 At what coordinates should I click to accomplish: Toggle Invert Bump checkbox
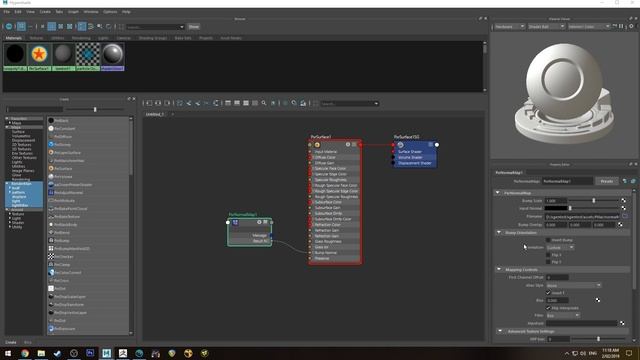[548, 240]
